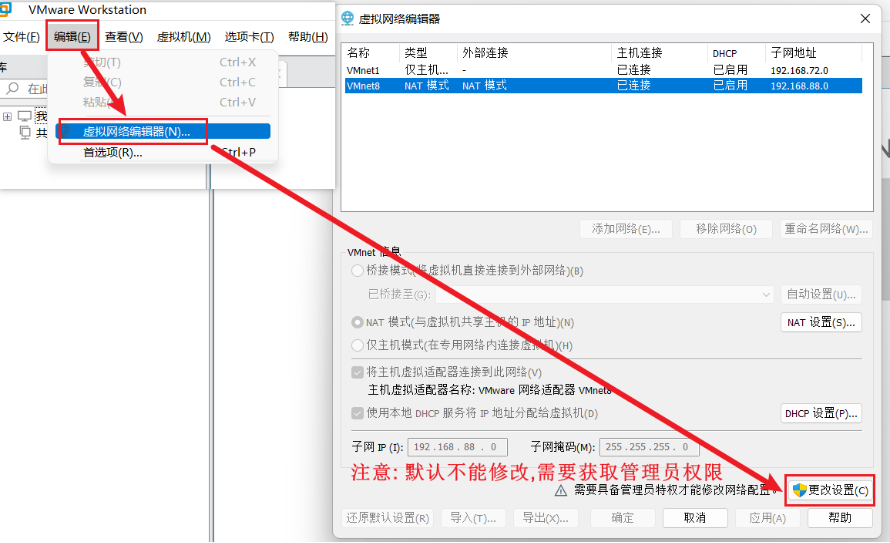Select 桥接模式 radio button
The width and height of the screenshot is (890, 543).
[x=357, y=271]
